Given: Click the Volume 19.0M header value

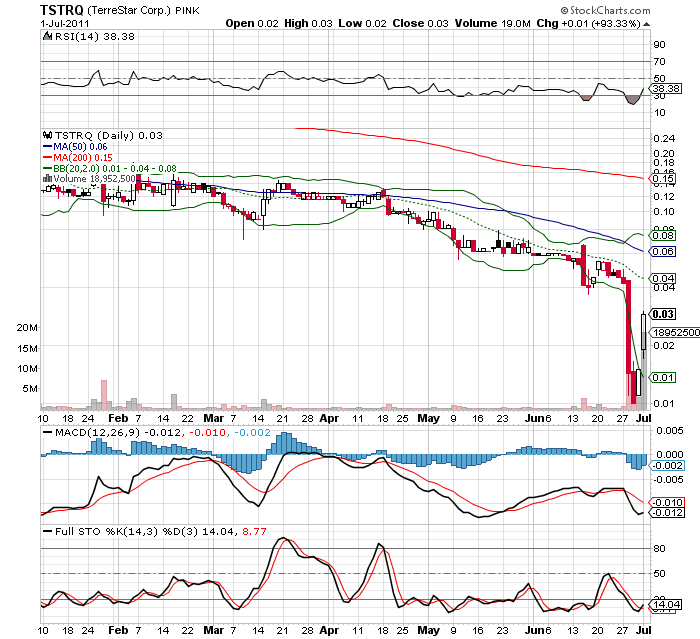Looking at the screenshot, I should [x=492, y=23].
